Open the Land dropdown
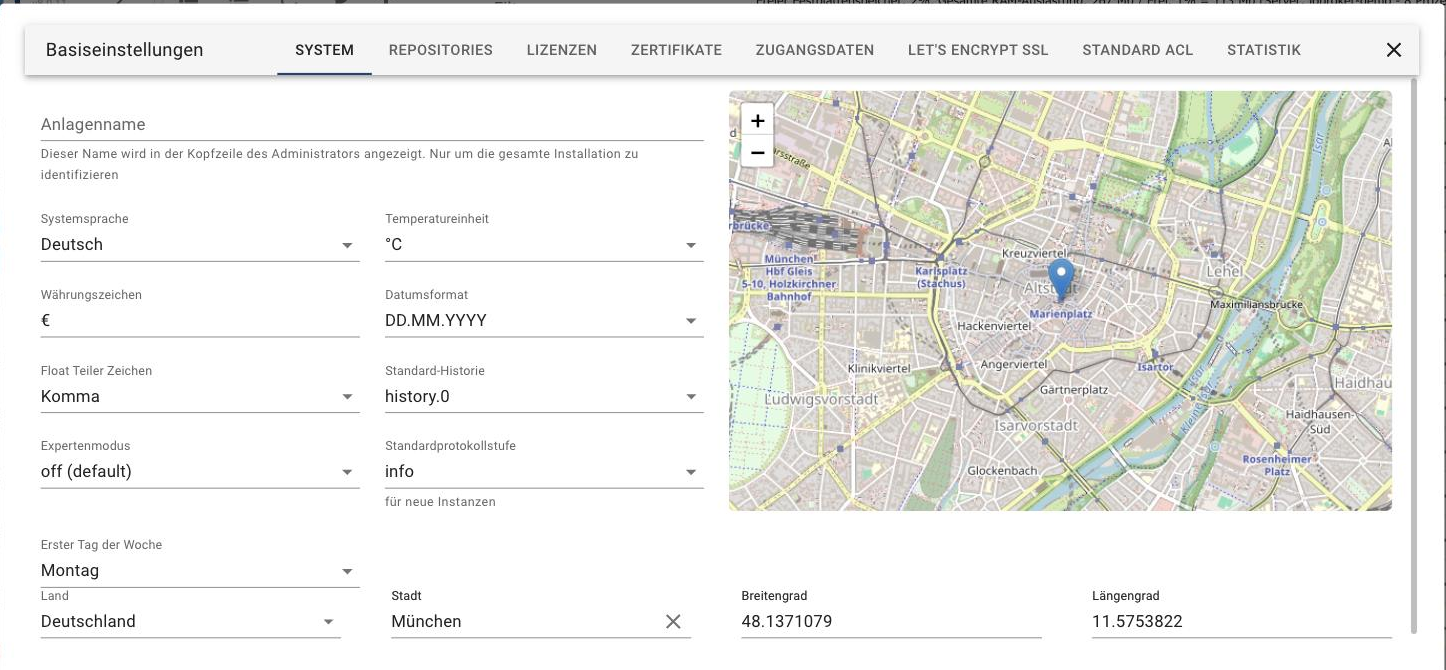The image size is (1446, 670). pos(190,622)
